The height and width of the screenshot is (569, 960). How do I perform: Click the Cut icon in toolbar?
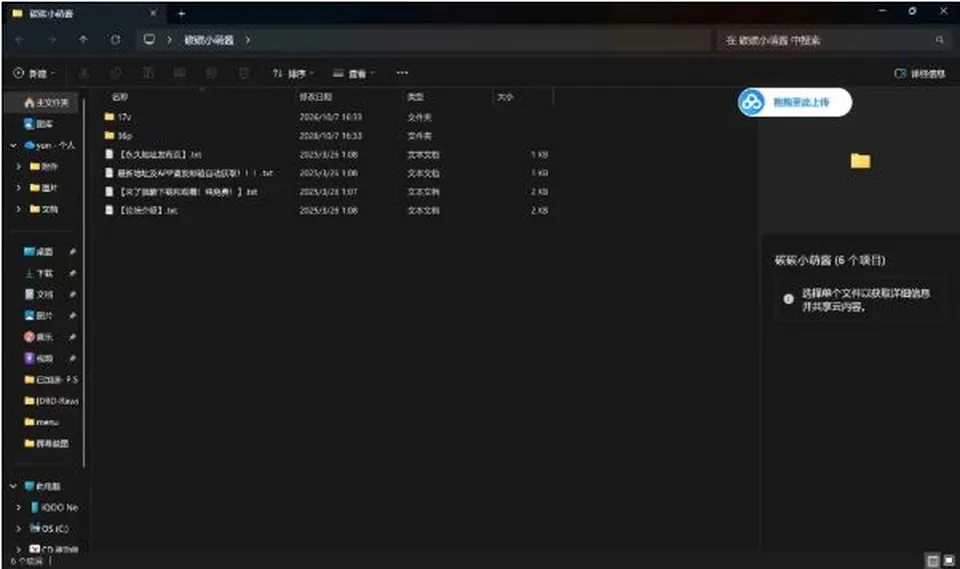click(84, 73)
